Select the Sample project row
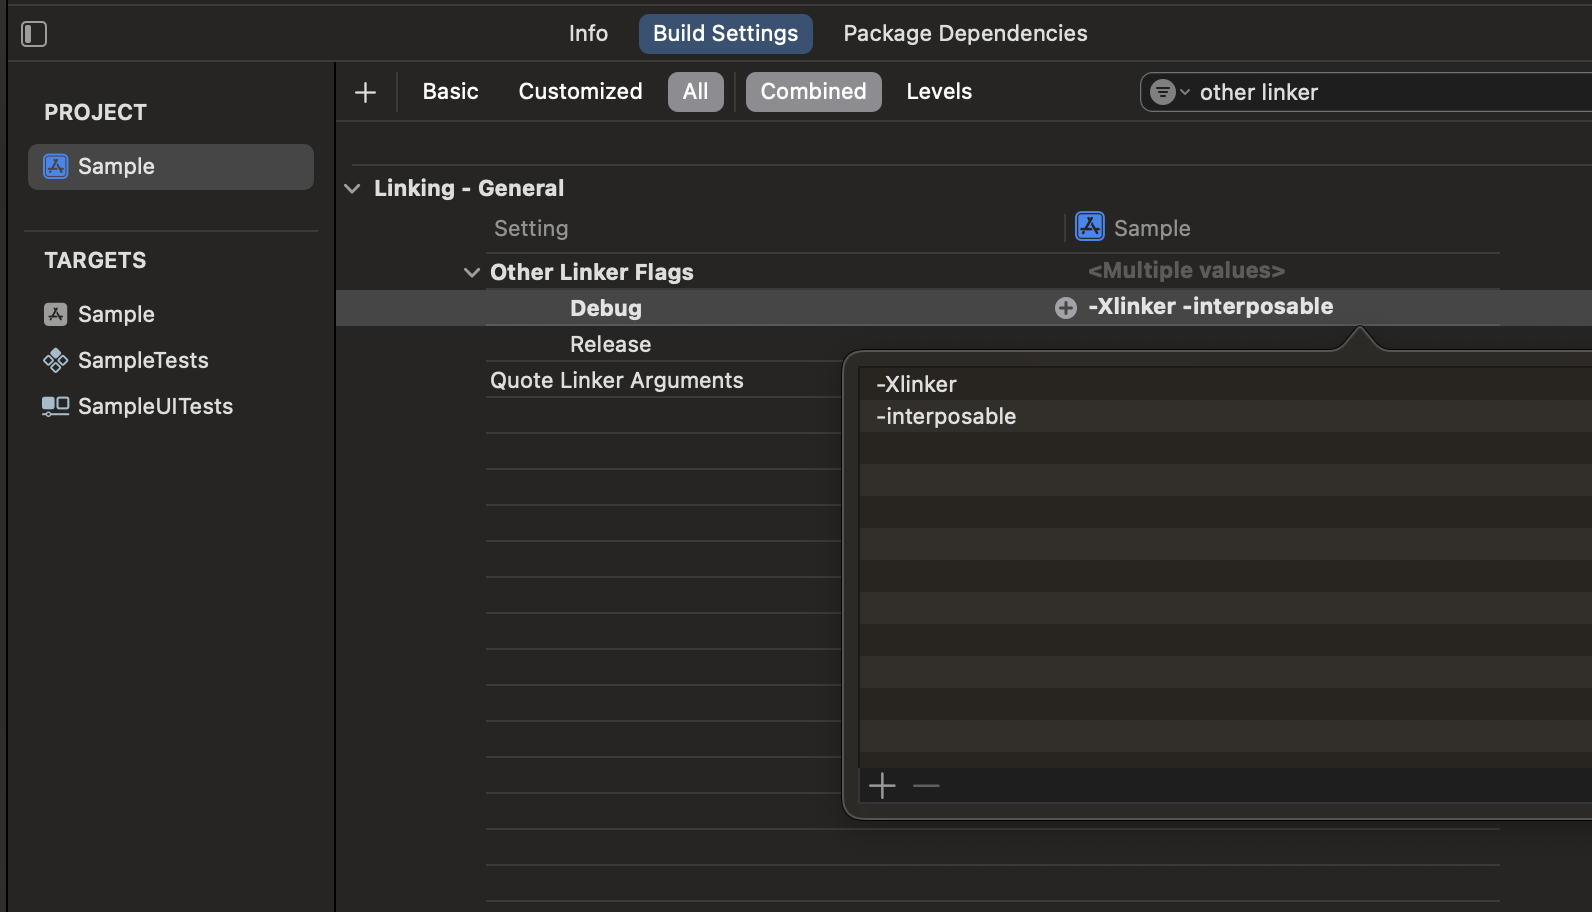1592x912 pixels. [x=171, y=166]
